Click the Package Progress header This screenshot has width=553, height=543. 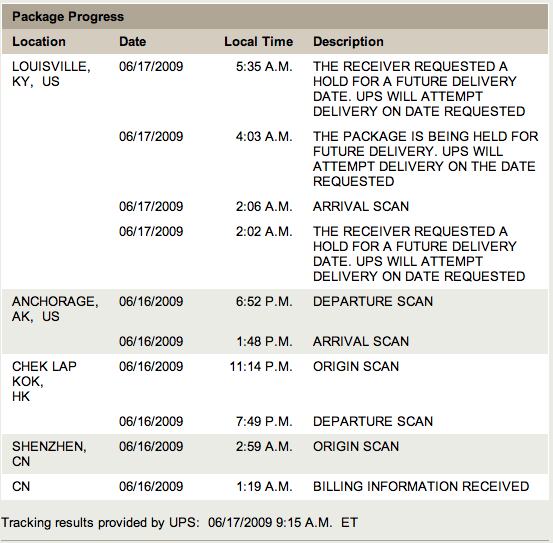[x=68, y=17]
